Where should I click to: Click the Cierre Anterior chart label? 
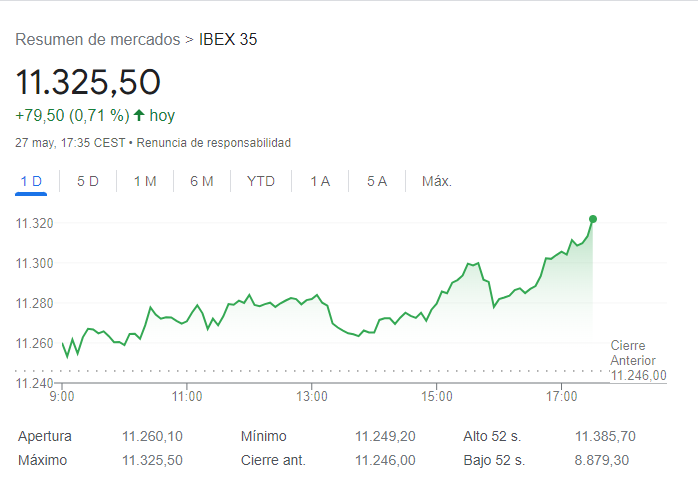(x=634, y=353)
